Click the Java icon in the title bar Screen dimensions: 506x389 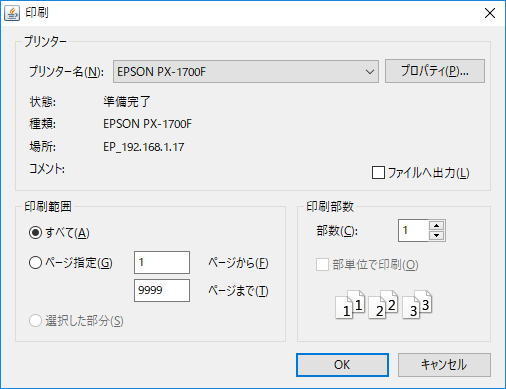[x=12, y=13]
